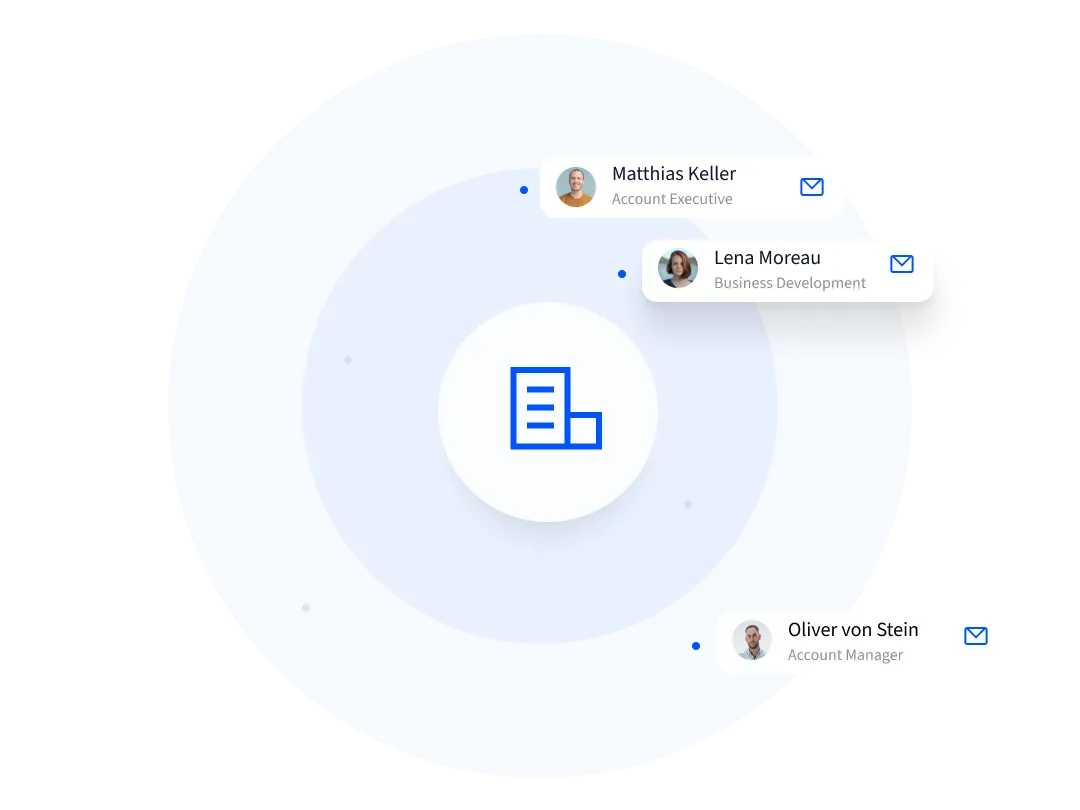Click Oliver von Stein's avatar

click(752, 641)
